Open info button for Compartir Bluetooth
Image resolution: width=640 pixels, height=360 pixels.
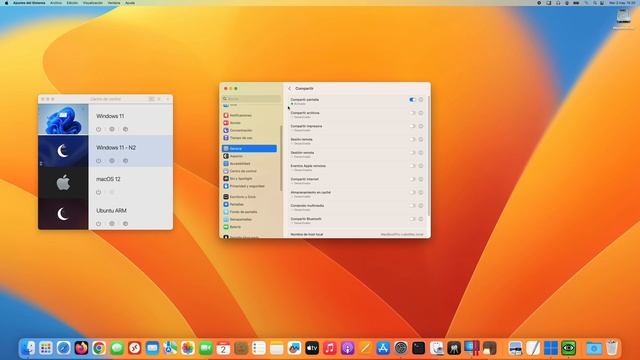[x=421, y=219]
